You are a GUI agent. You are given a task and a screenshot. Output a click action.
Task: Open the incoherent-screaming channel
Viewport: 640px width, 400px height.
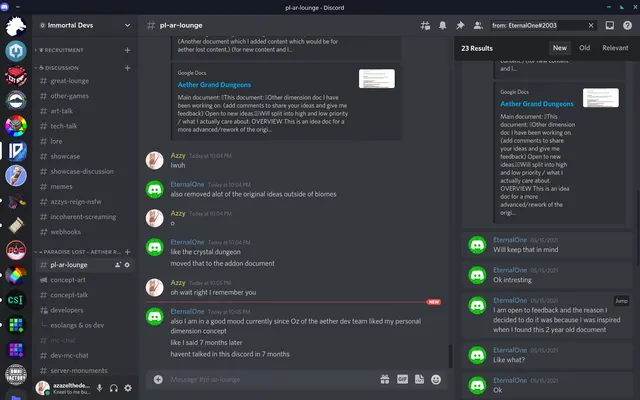point(85,217)
